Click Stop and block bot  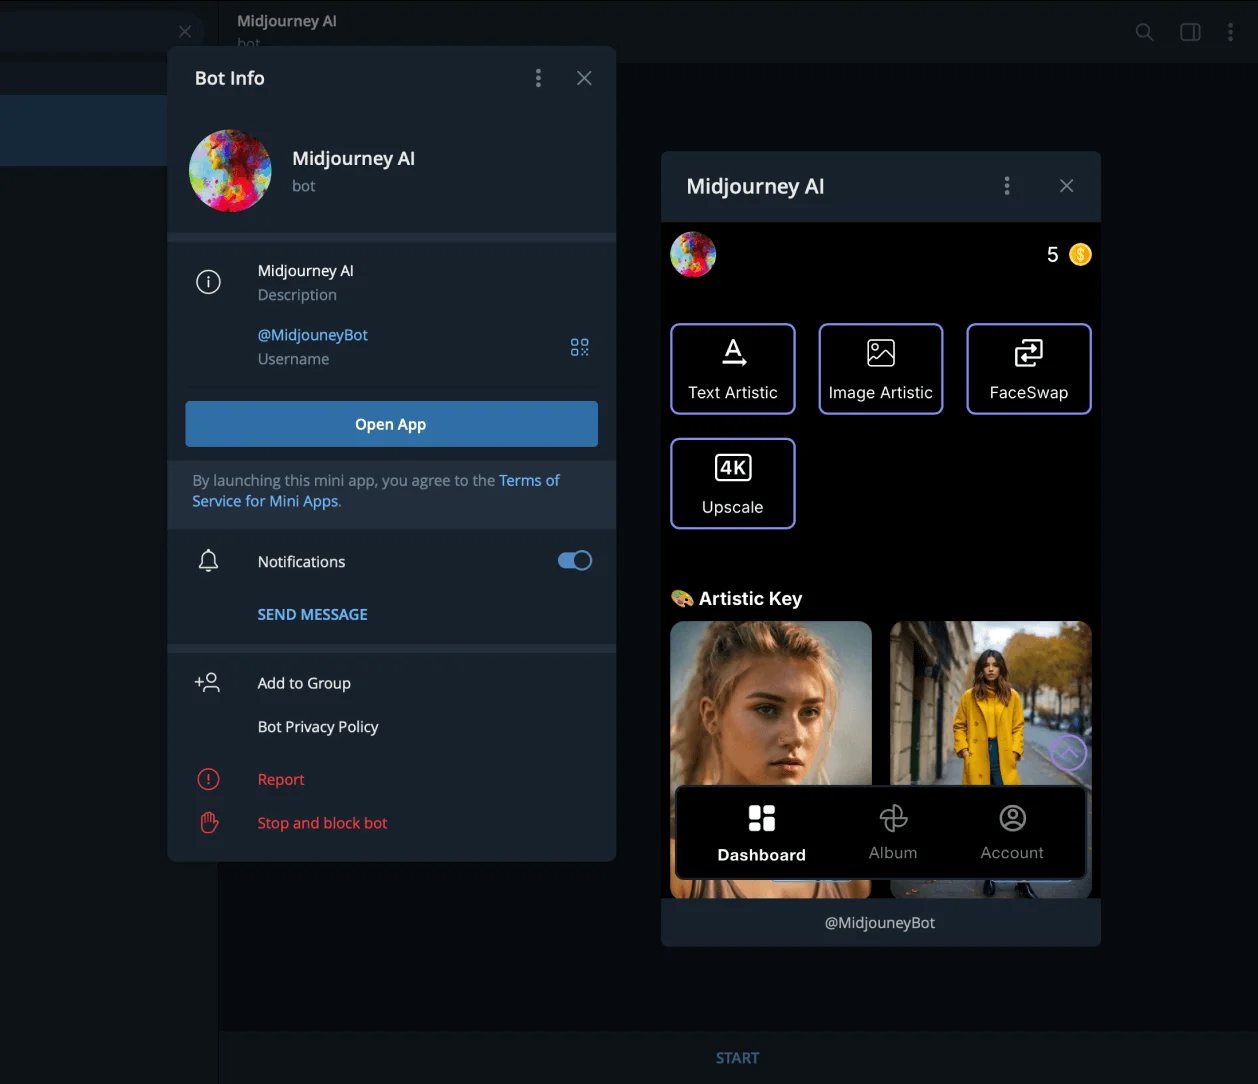(x=322, y=823)
